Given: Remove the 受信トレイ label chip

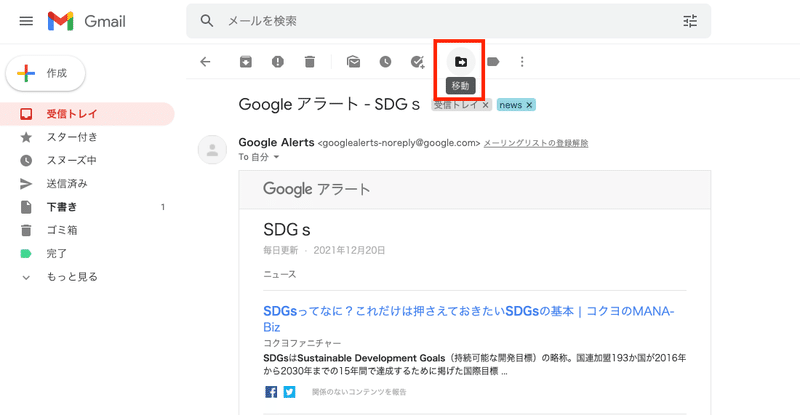Looking at the screenshot, I should tap(485, 105).
